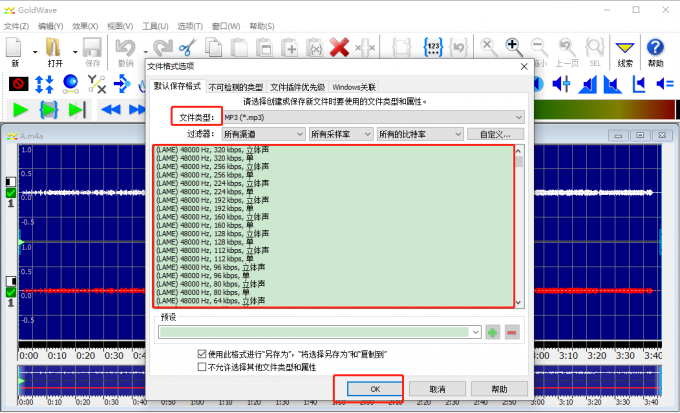Expand the arrow next to 打开 button

[x=75, y=52]
